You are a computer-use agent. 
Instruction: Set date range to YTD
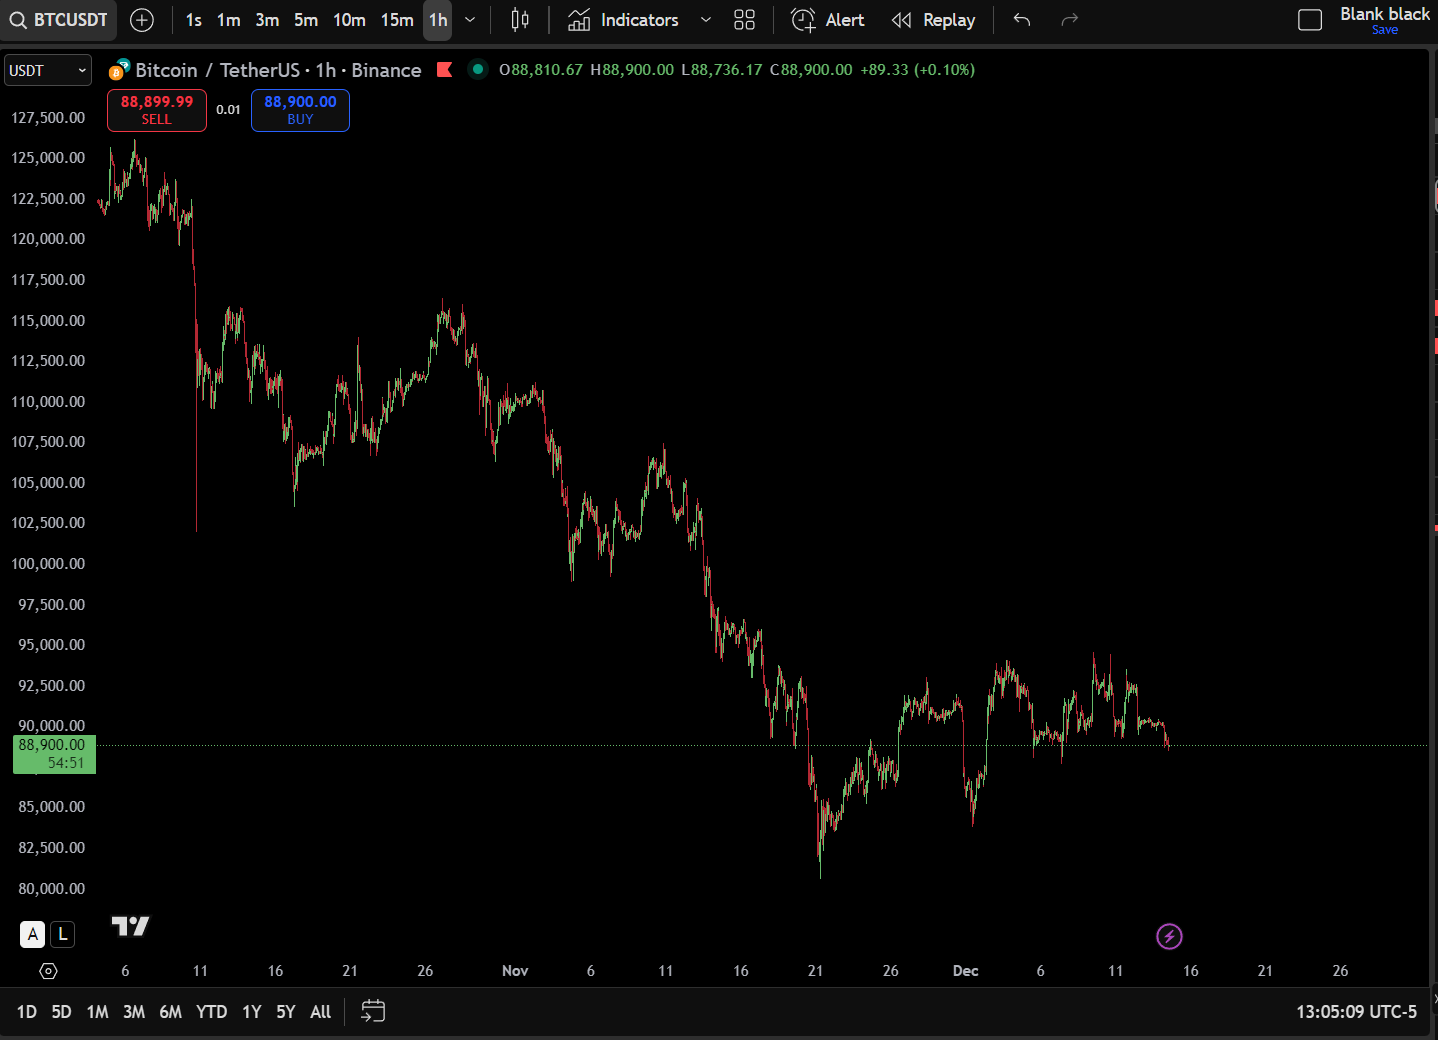pyautogui.click(x=212, y=1012)
